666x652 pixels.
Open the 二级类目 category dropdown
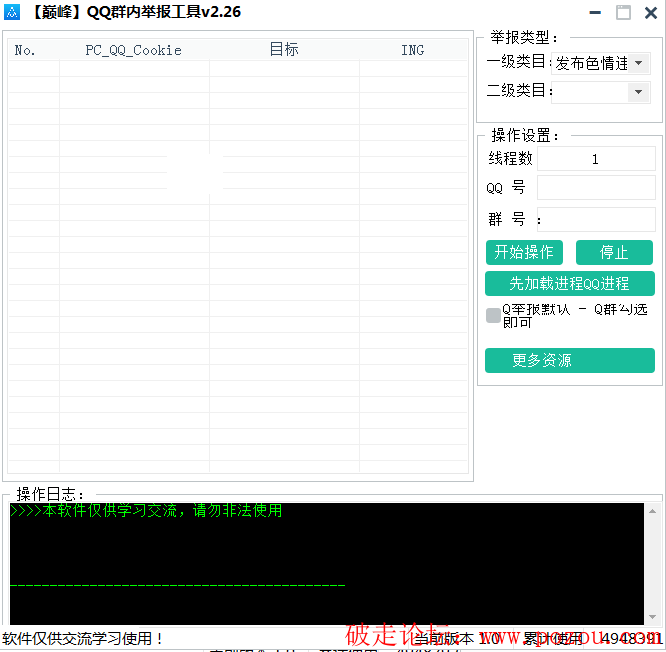point(601,92)
